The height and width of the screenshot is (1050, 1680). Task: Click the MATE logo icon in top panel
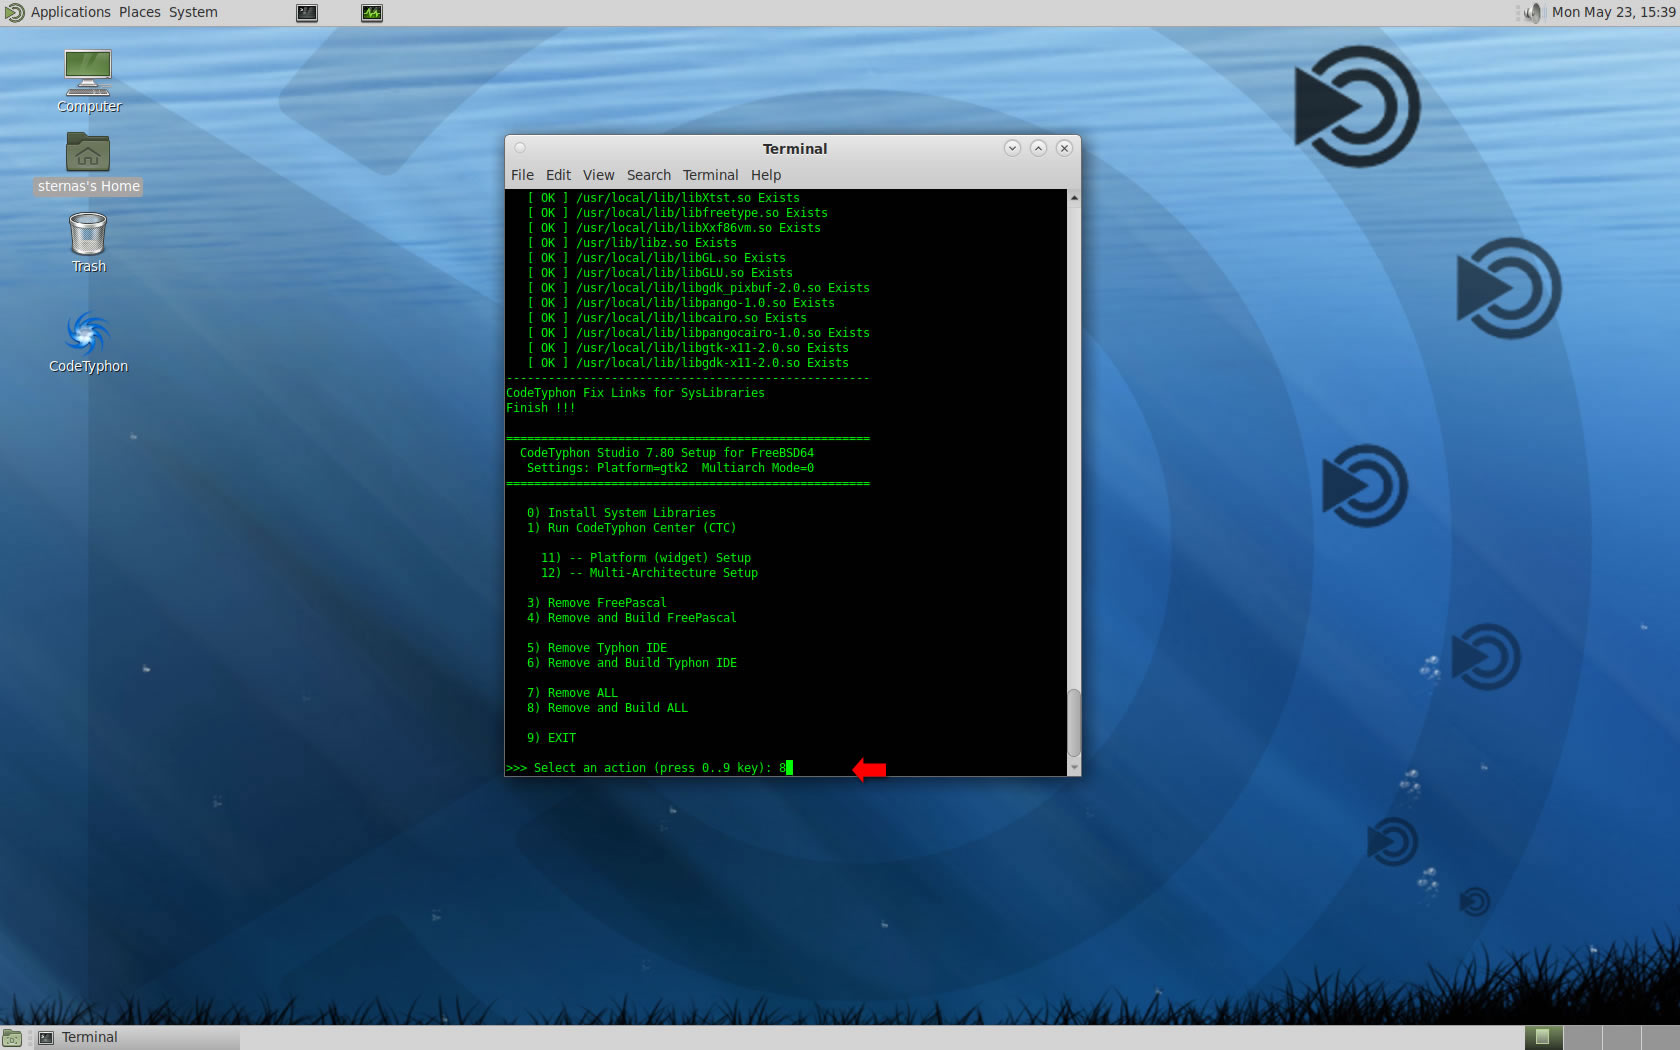tap(14, 12)
